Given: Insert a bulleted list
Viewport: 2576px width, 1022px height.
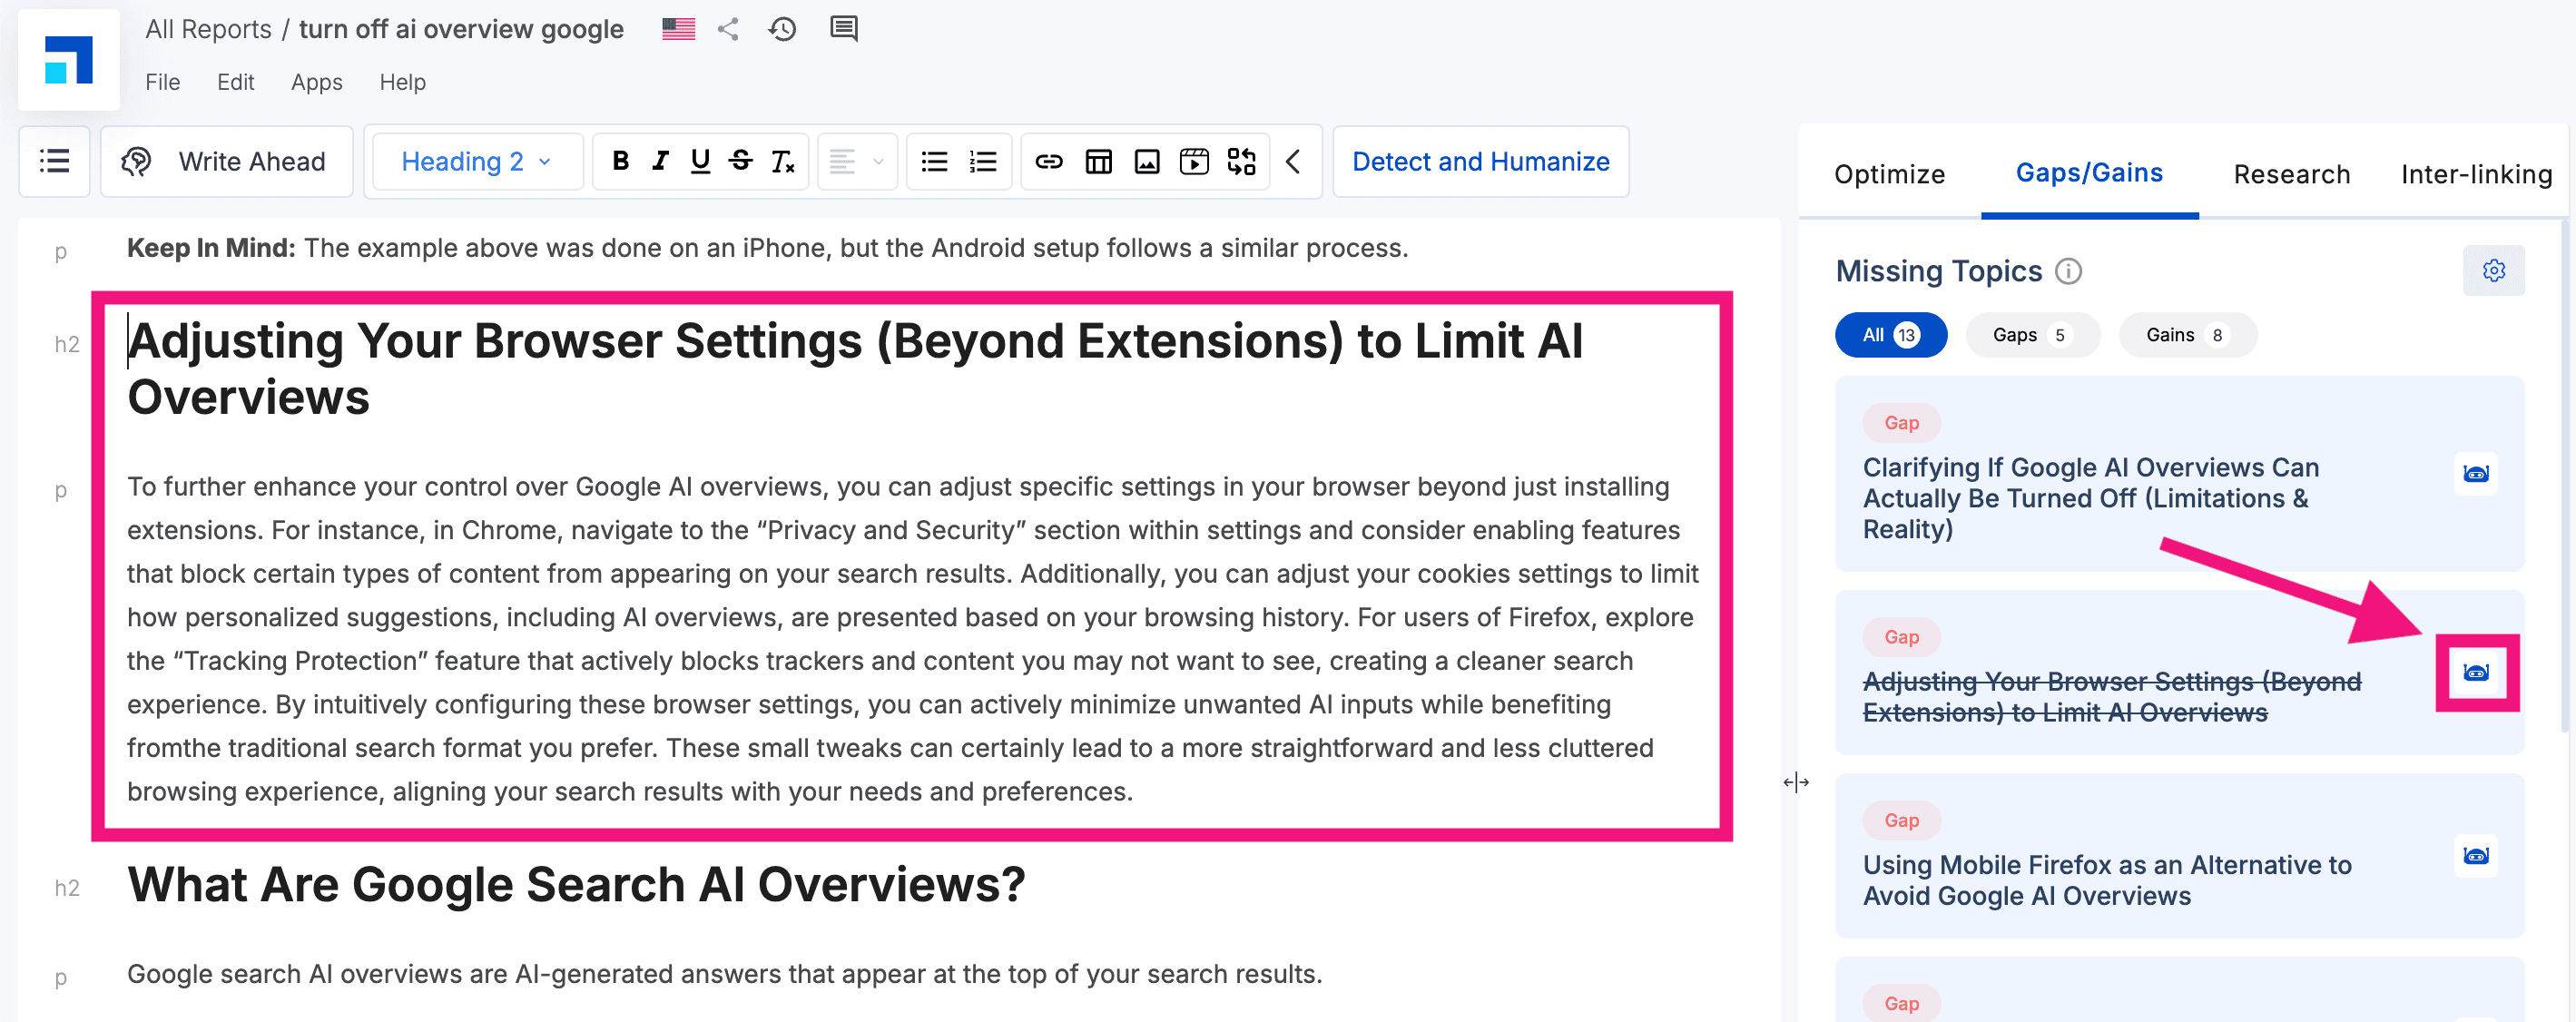Looking at the screenshot, I should [934, 161].
